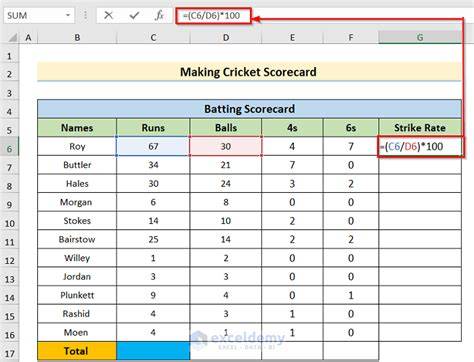The image size is (474, 362).
Task: Click the orange Total cell
Action: (x=77, y=351)
